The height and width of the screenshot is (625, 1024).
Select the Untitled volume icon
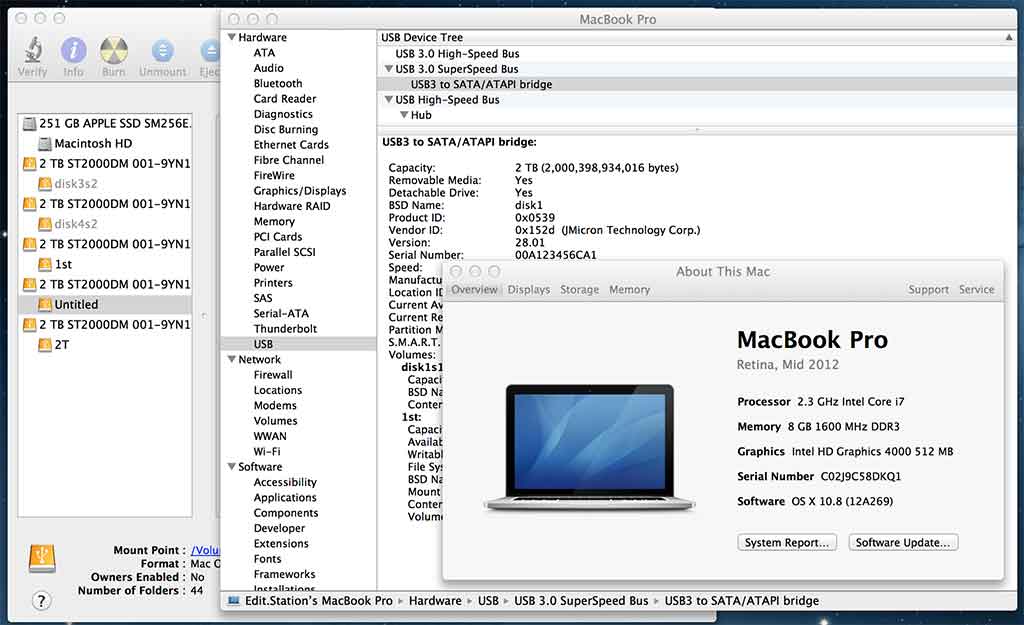(44, 304)
